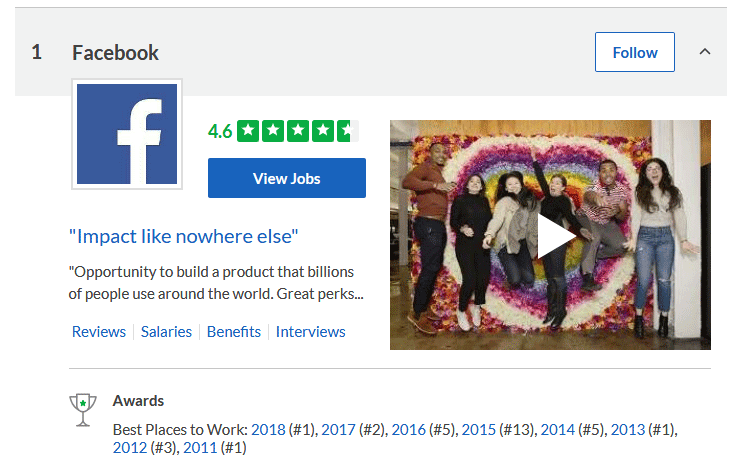View Facebook Benefits
The image size is (745, 469).
pyautogui.click(x=234, y=332)
